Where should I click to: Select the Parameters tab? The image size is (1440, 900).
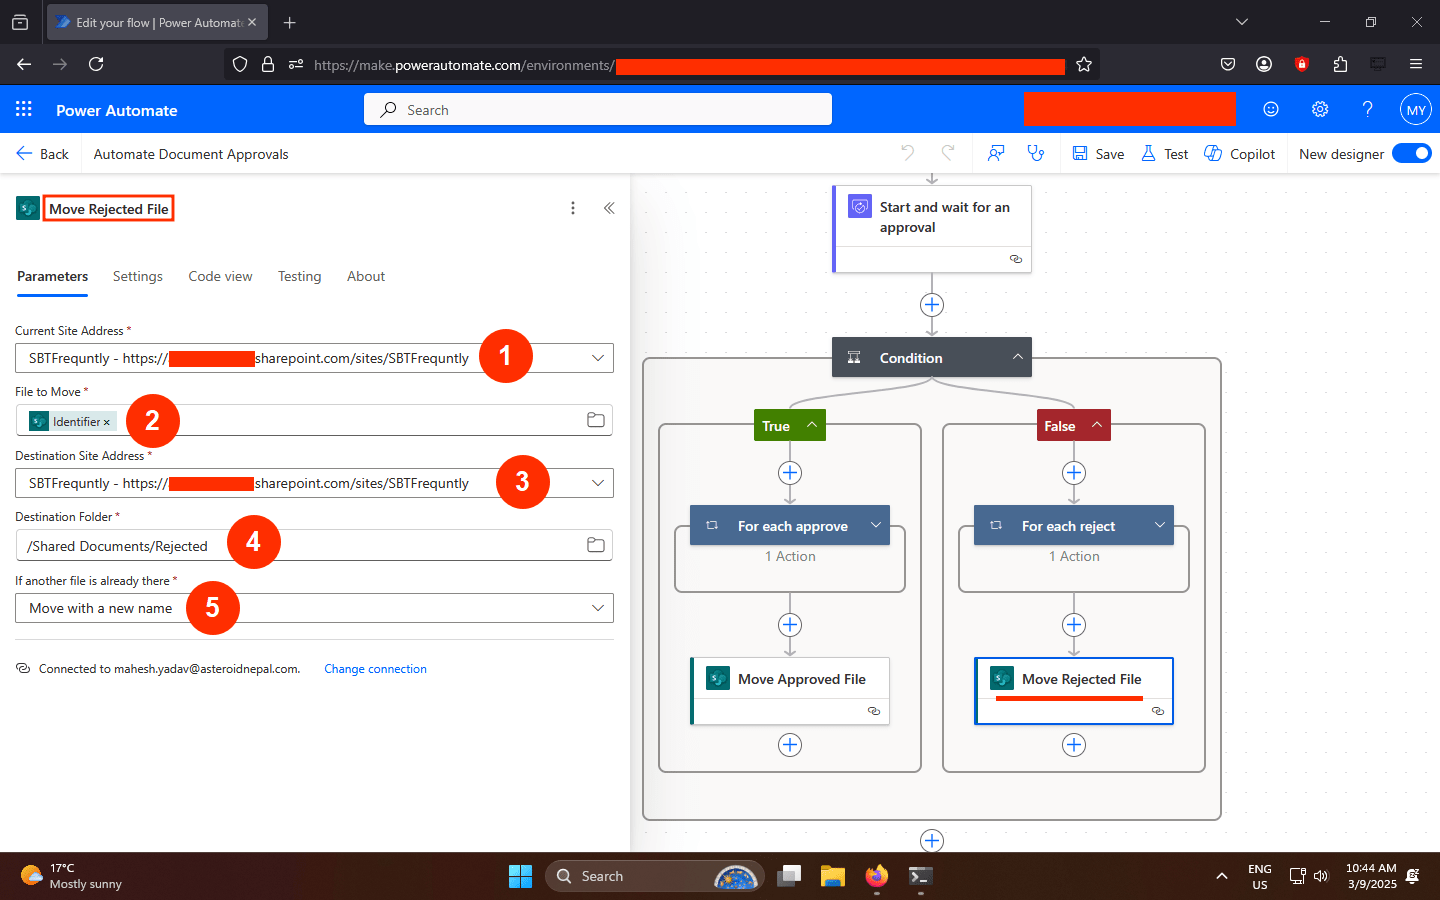(52, 276)
